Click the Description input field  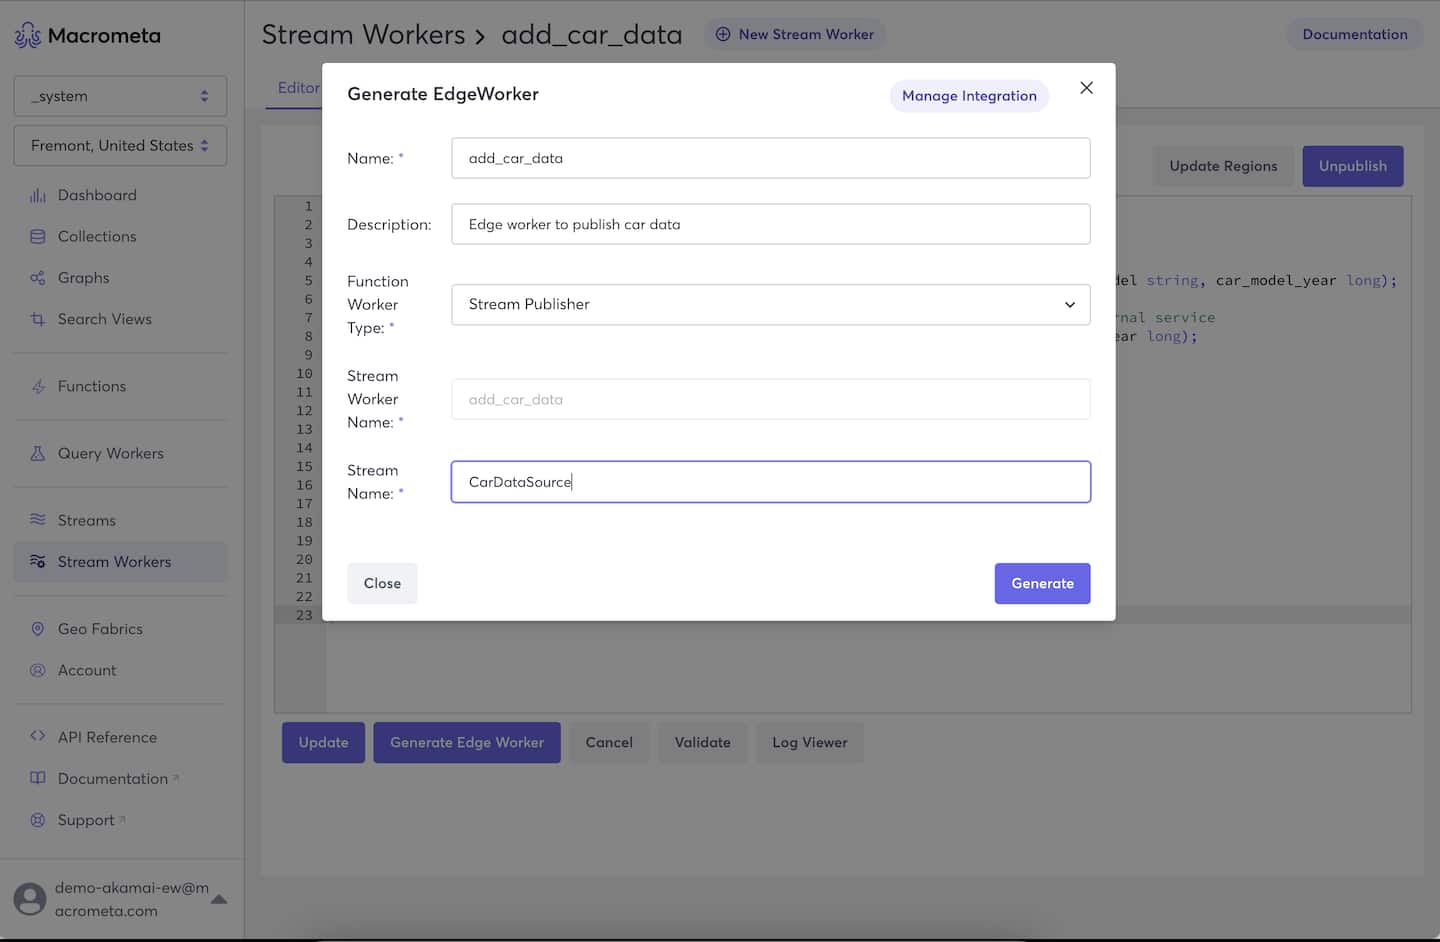click(x=770, y=225)
